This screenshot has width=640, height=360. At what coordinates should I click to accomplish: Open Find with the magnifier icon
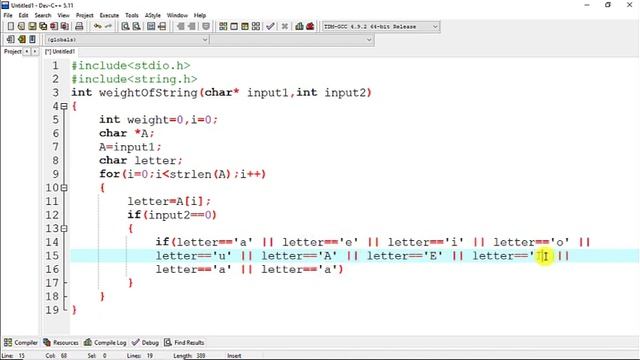pyautogui.click(x=126, y=27)
